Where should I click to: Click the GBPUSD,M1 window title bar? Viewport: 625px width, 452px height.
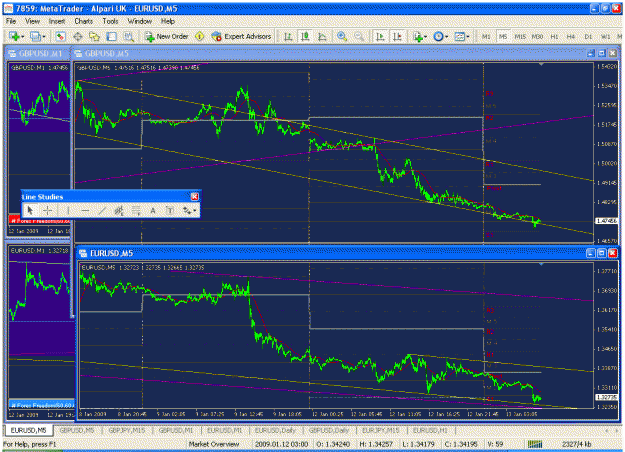pyautogui.click(x=37, y=53)
